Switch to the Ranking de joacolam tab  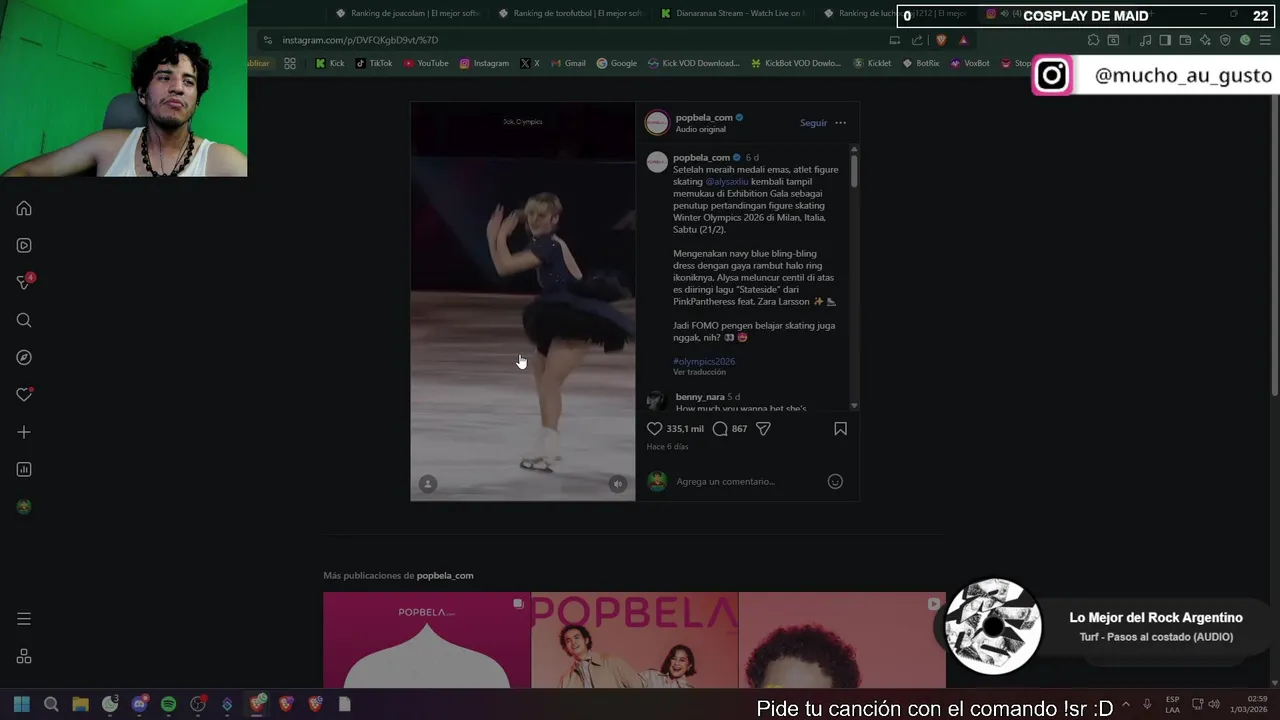(408, 14)
